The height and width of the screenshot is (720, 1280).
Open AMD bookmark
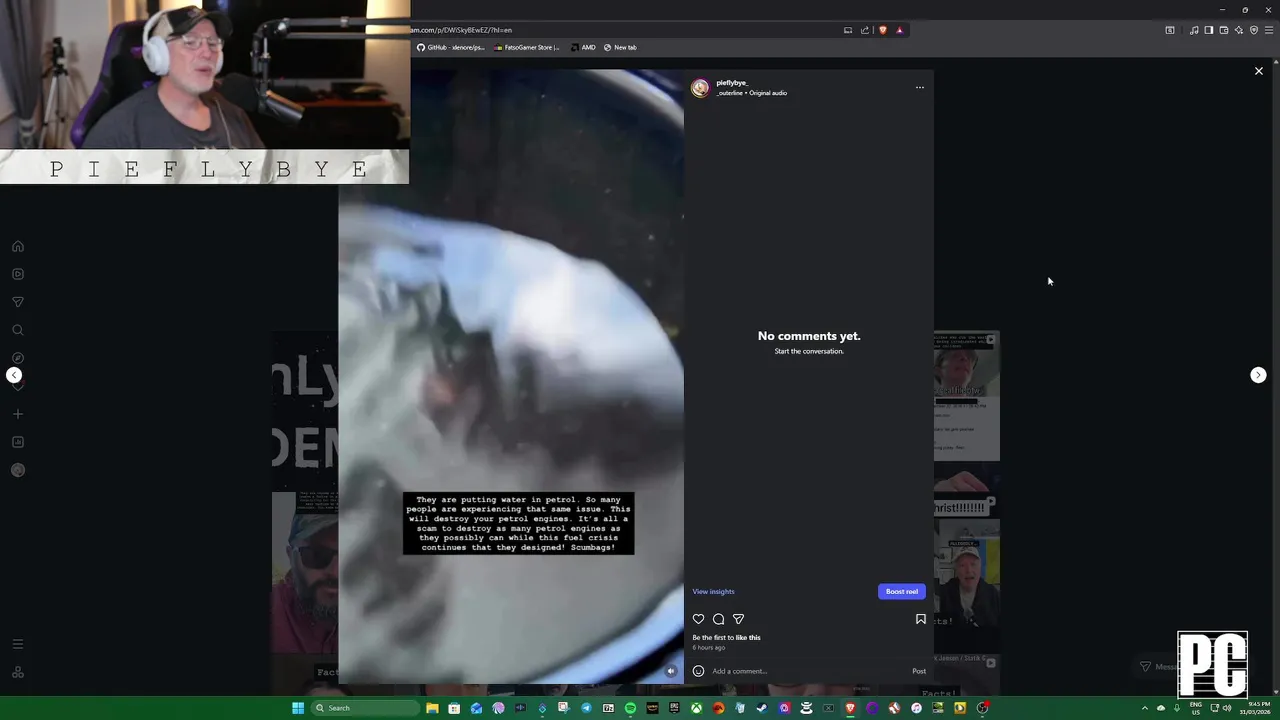click(x=583, y=47)
